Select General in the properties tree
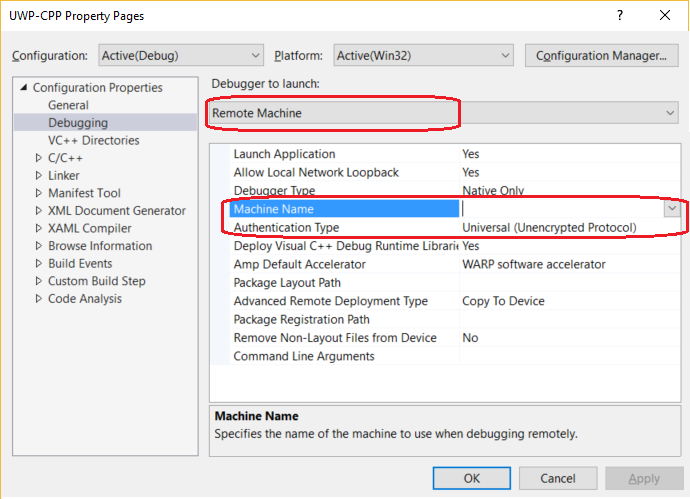This screenshot has width=690, height=499. pos(68,105)
